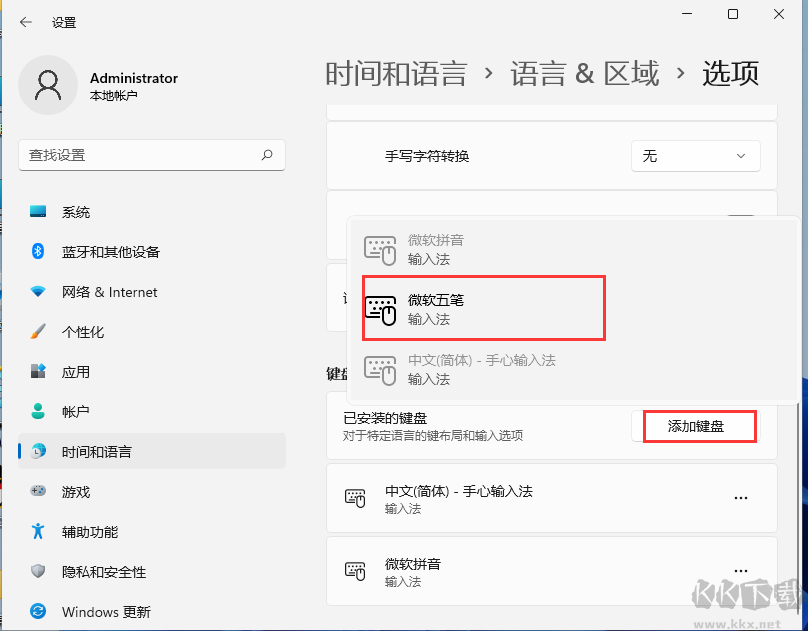Image resolution: width=808 pixels, height=631 pixels.
Task: Click the 帐户 person icon
Action: [38, 411]
